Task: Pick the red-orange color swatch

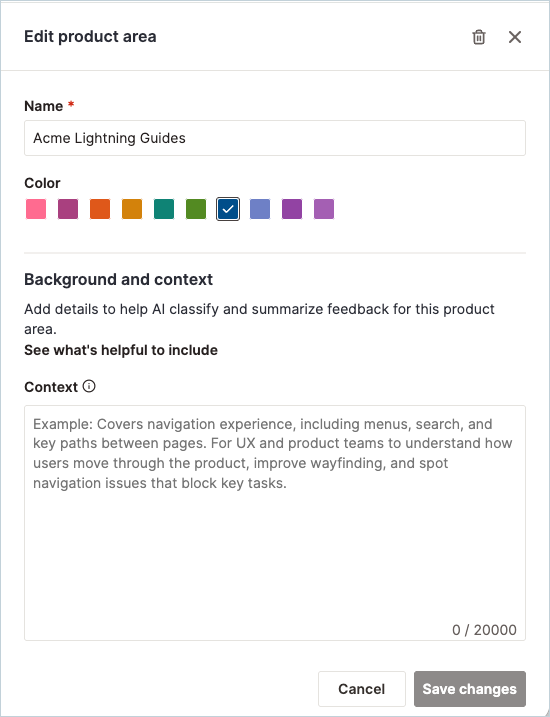Action: [100, 209]
